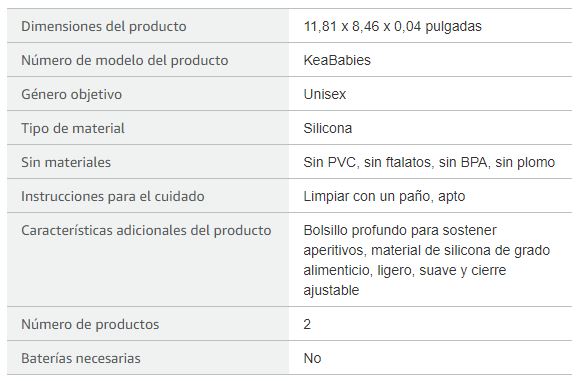This screenshot has height=381, width=577.
Task: Click 'alimenticio, ligero, suave y cierre' line
Action: (x=405, y=271)
